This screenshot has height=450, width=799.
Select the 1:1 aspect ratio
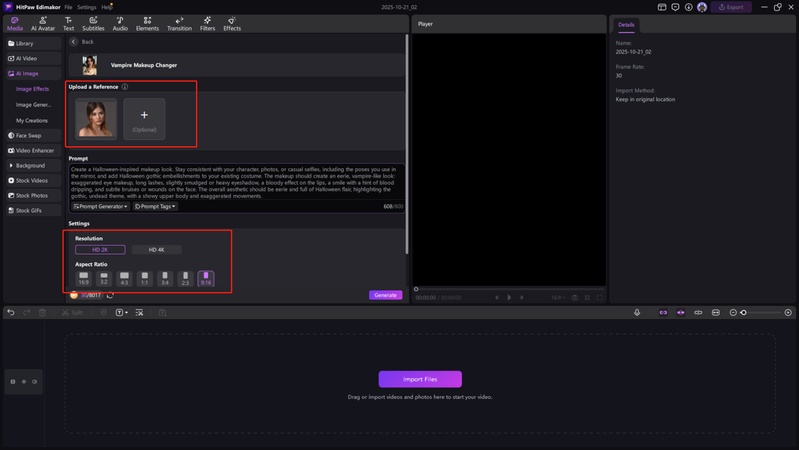(x=144, y=277)
